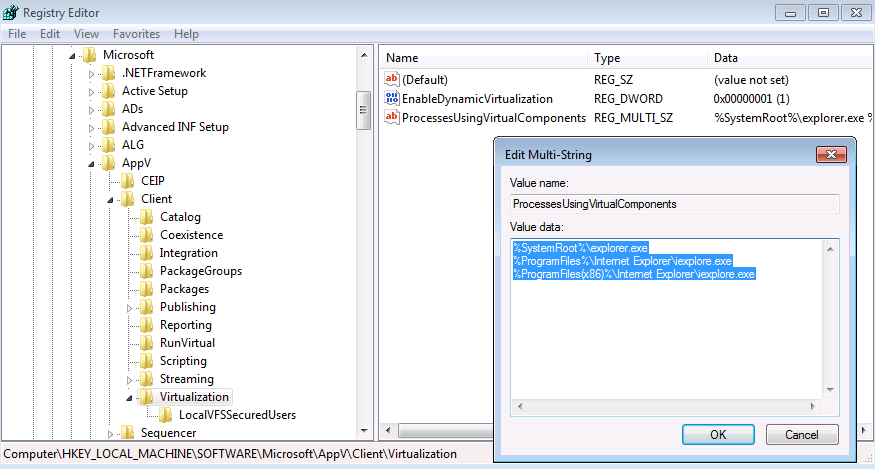Image resolution: width=875 pixels, height=469 pixels.
Task: Click the Microsoft folder icon
Action: coord(89,55)
